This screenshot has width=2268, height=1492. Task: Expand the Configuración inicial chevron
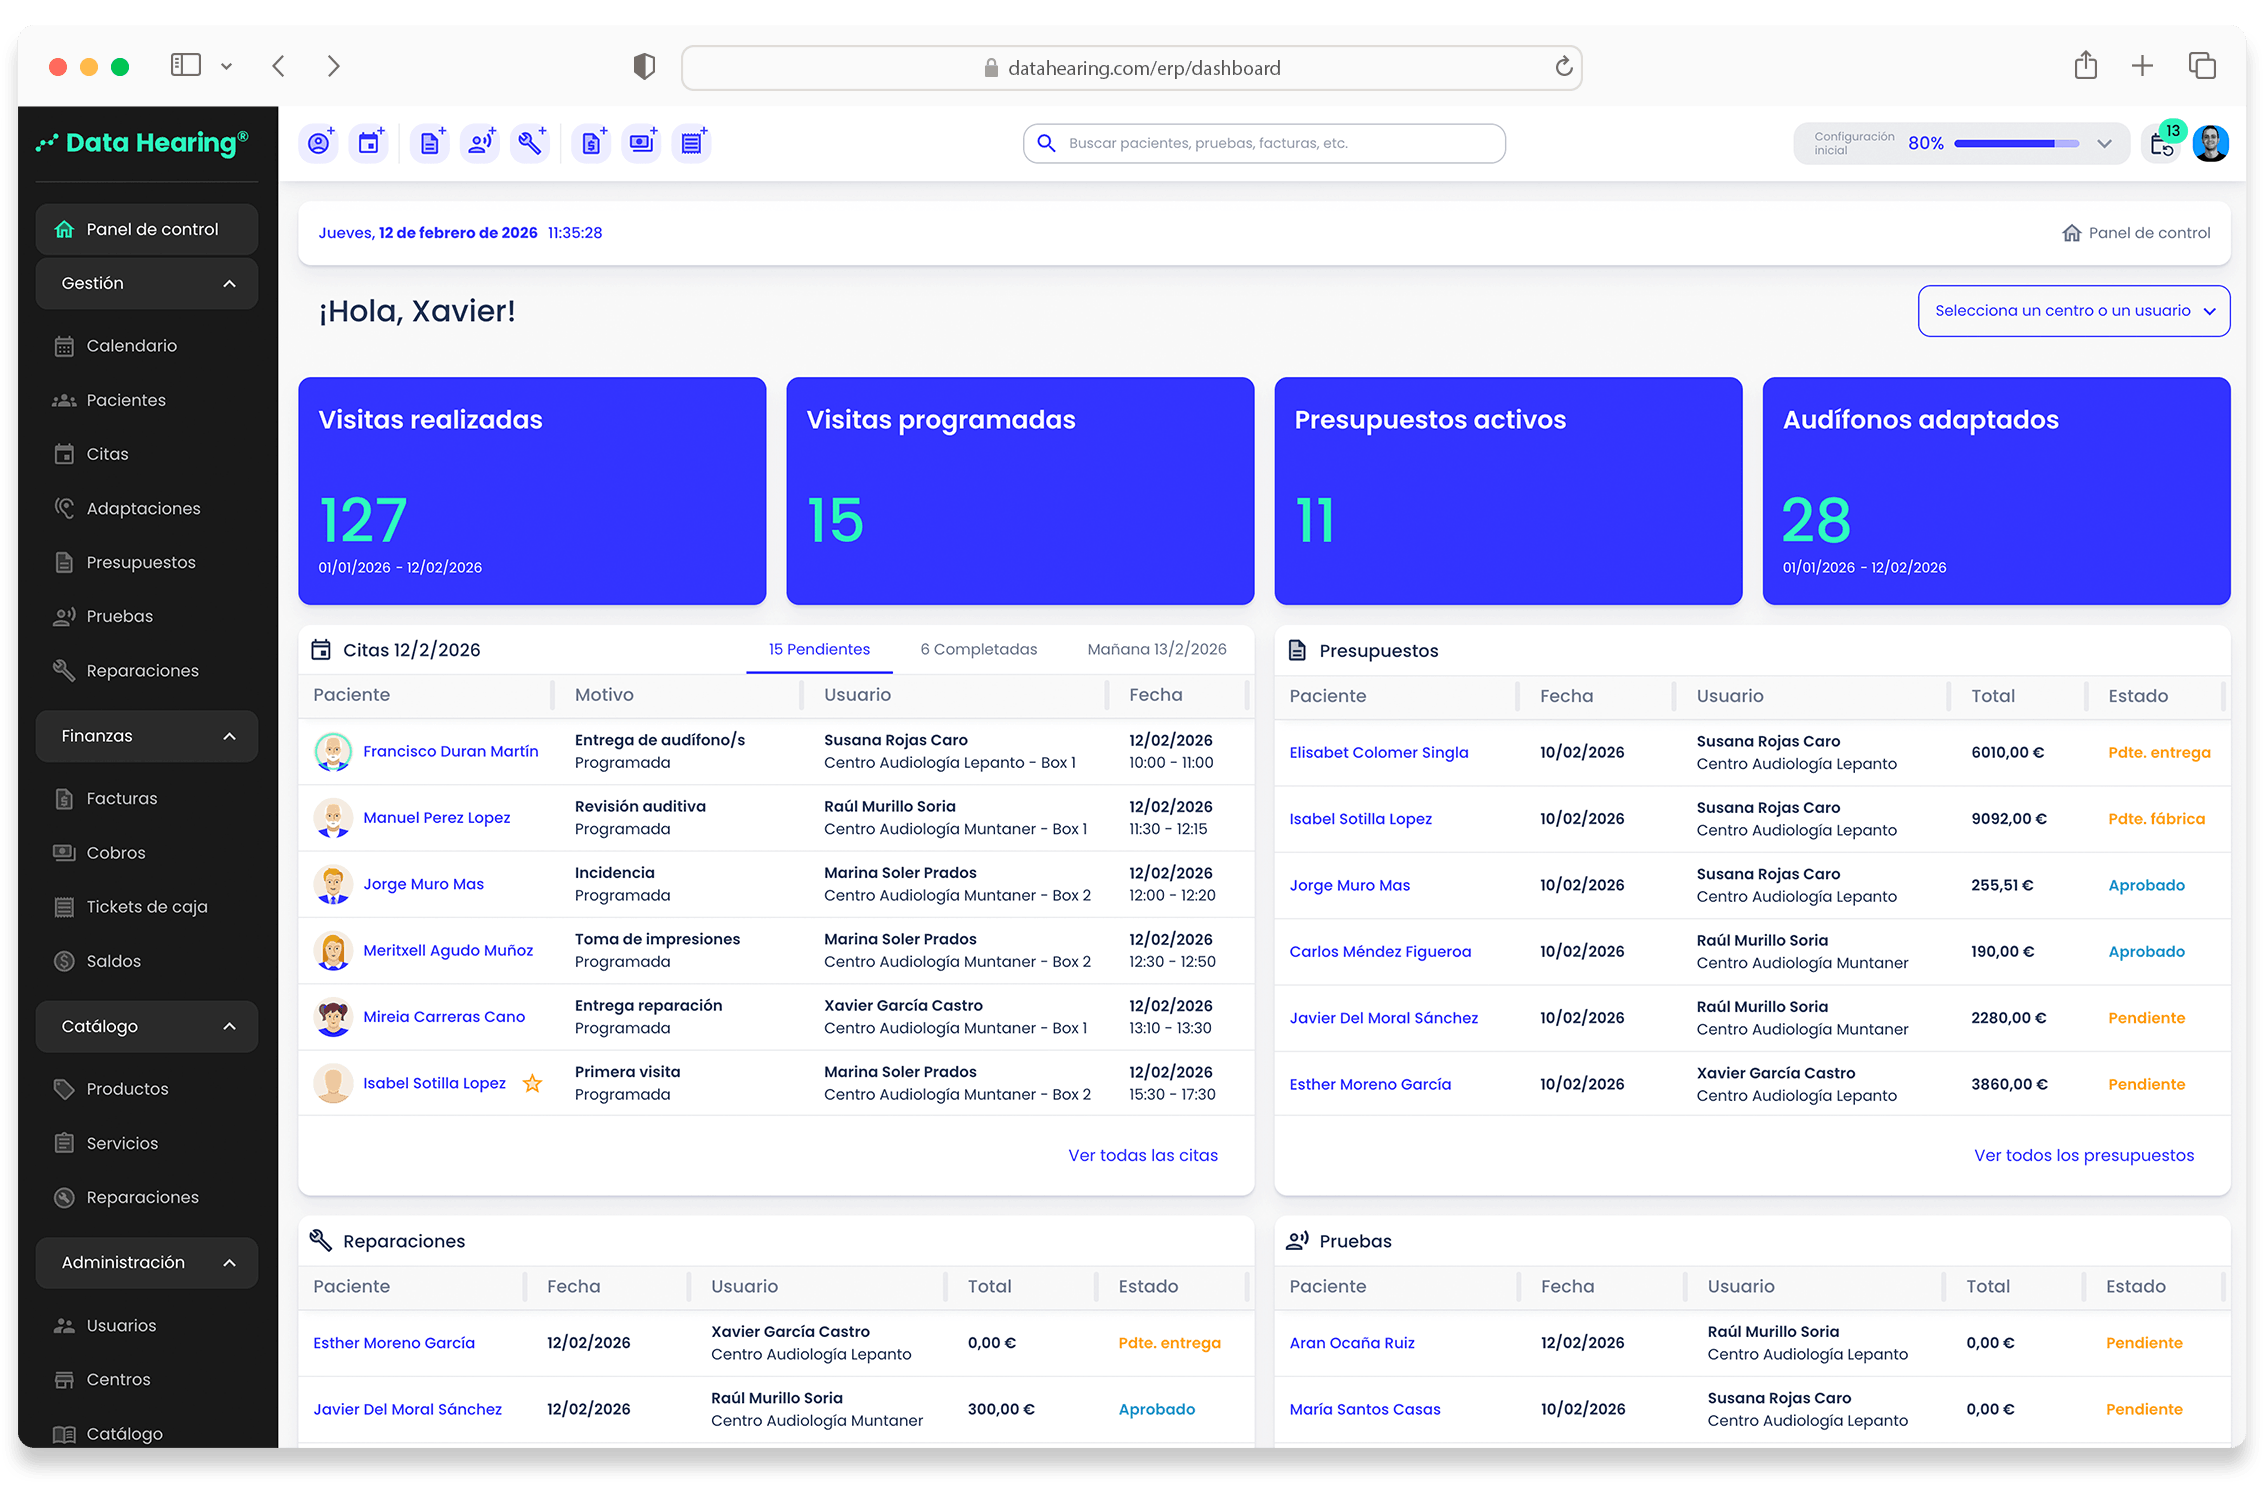pos(2104,143)
